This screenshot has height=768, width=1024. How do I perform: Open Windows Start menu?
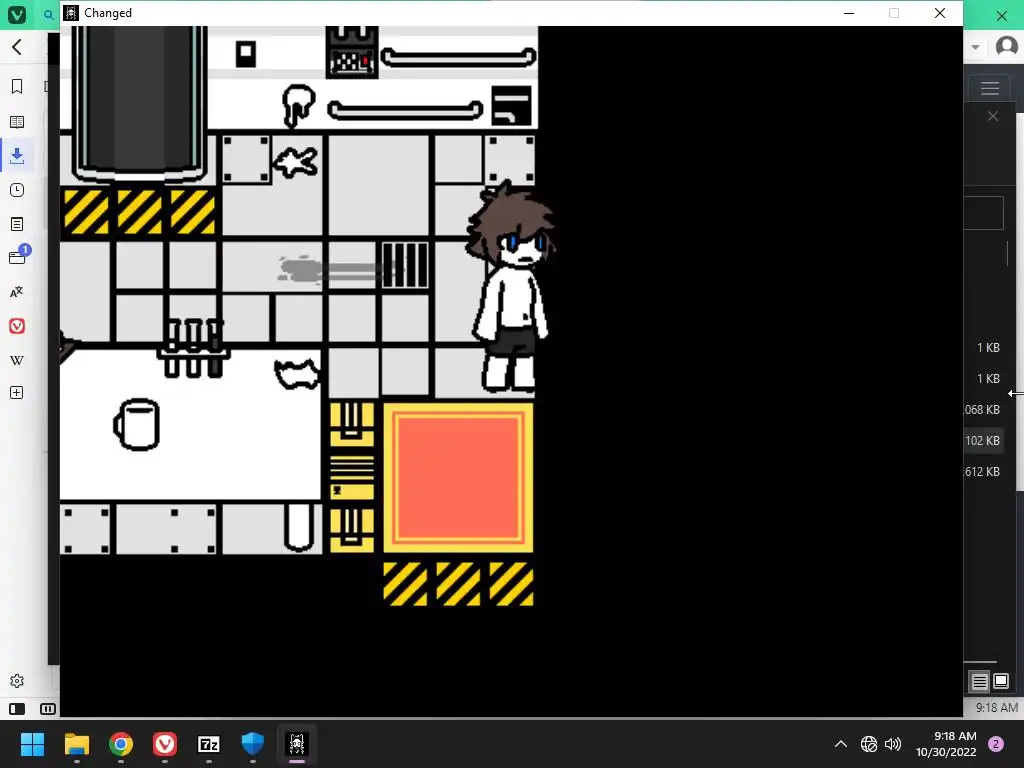click(x=32, y=744)
